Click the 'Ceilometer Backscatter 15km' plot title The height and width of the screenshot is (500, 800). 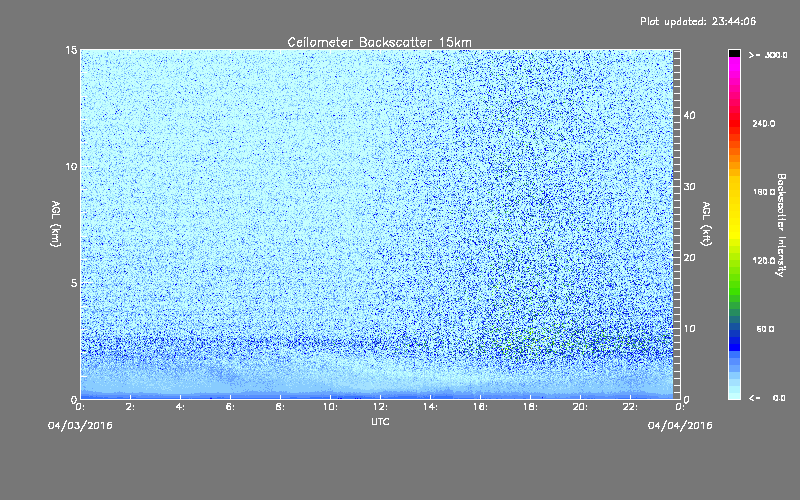coord(379,42)
